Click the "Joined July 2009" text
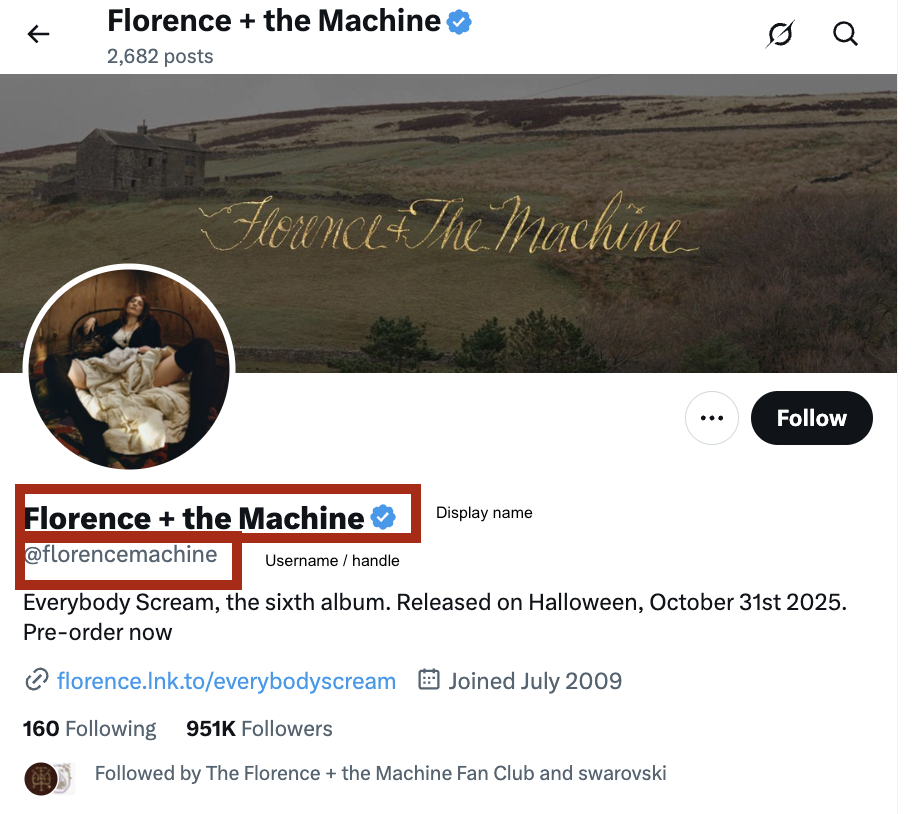The height and width of the screenshot is (814, 922). tap(535, 681)
